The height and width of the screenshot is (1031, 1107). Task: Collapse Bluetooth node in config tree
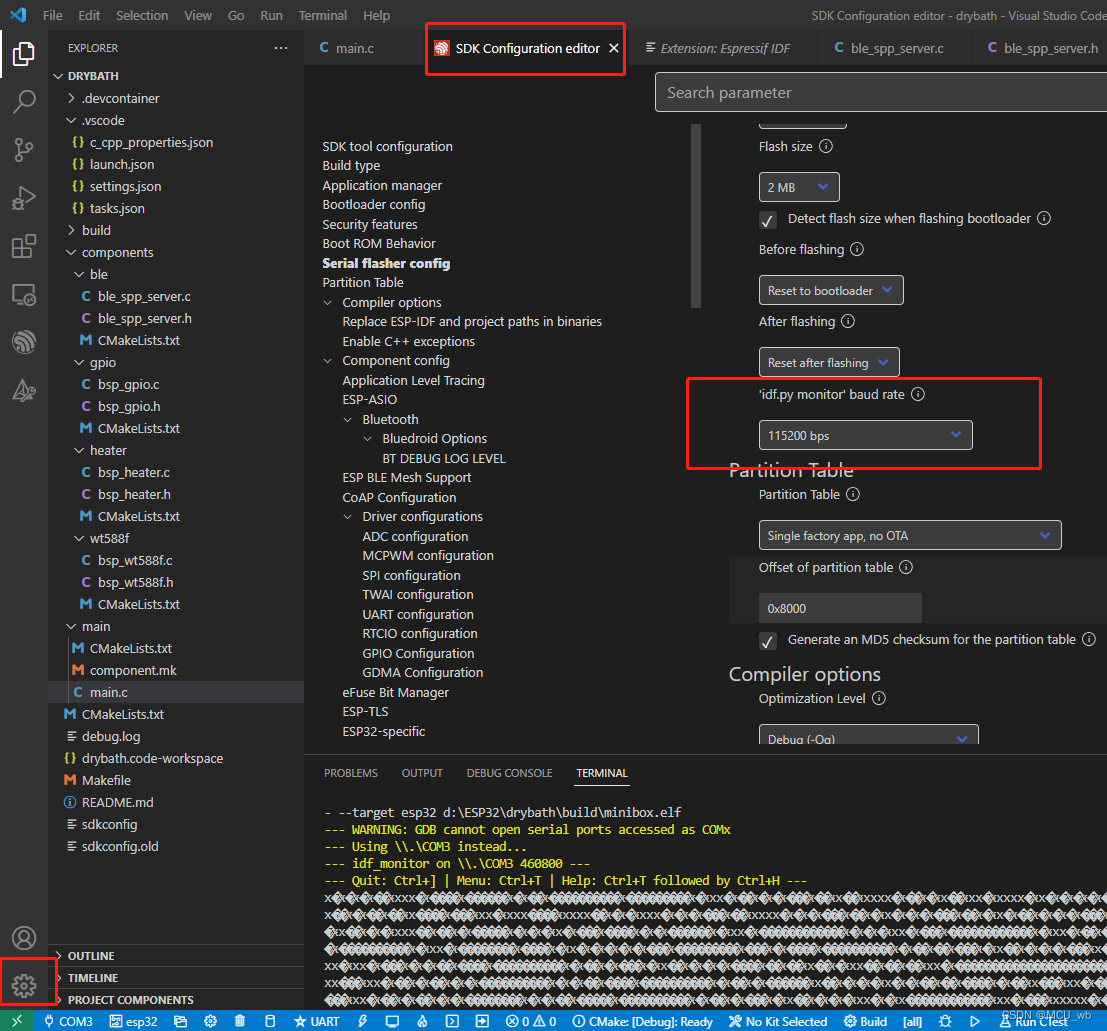pos(347,419)
